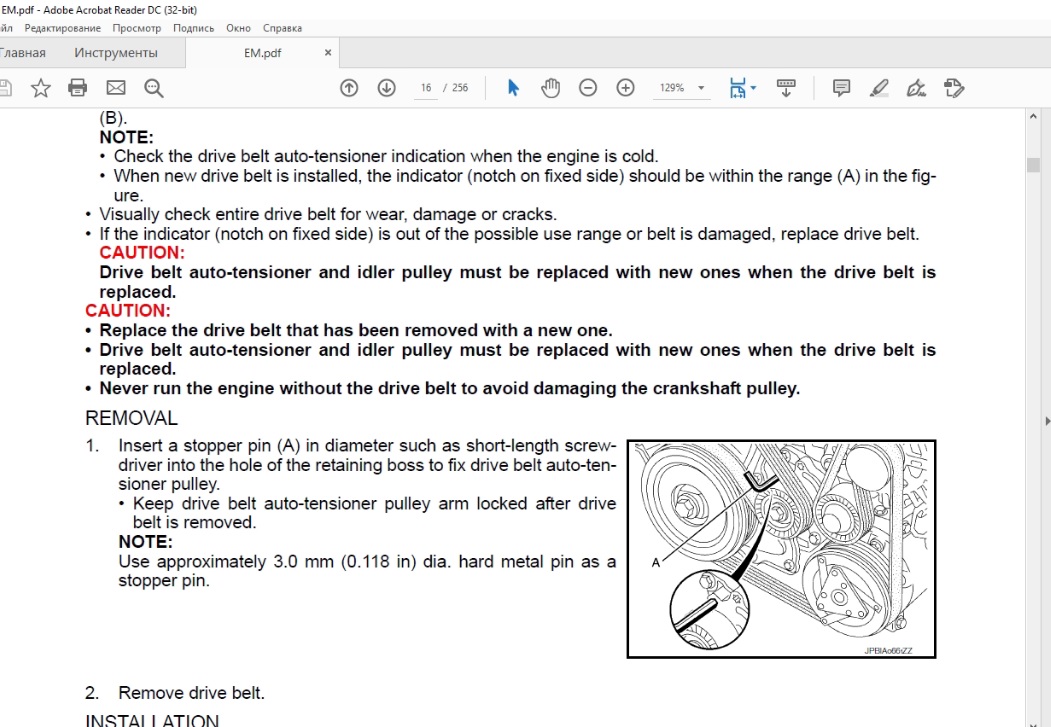Go to the next page with the down arrow
Image resolution: width=1051 pixels, height=727 pixels.
(x=387, y=88)
